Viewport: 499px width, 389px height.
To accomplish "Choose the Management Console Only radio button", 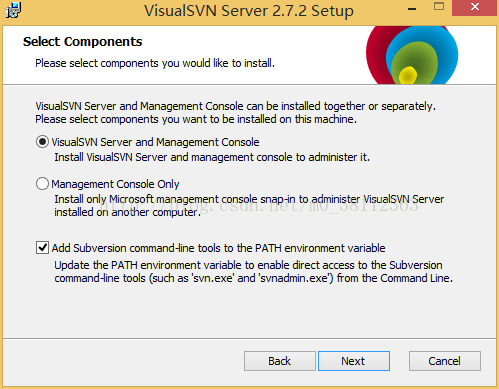I will point(42,184).
